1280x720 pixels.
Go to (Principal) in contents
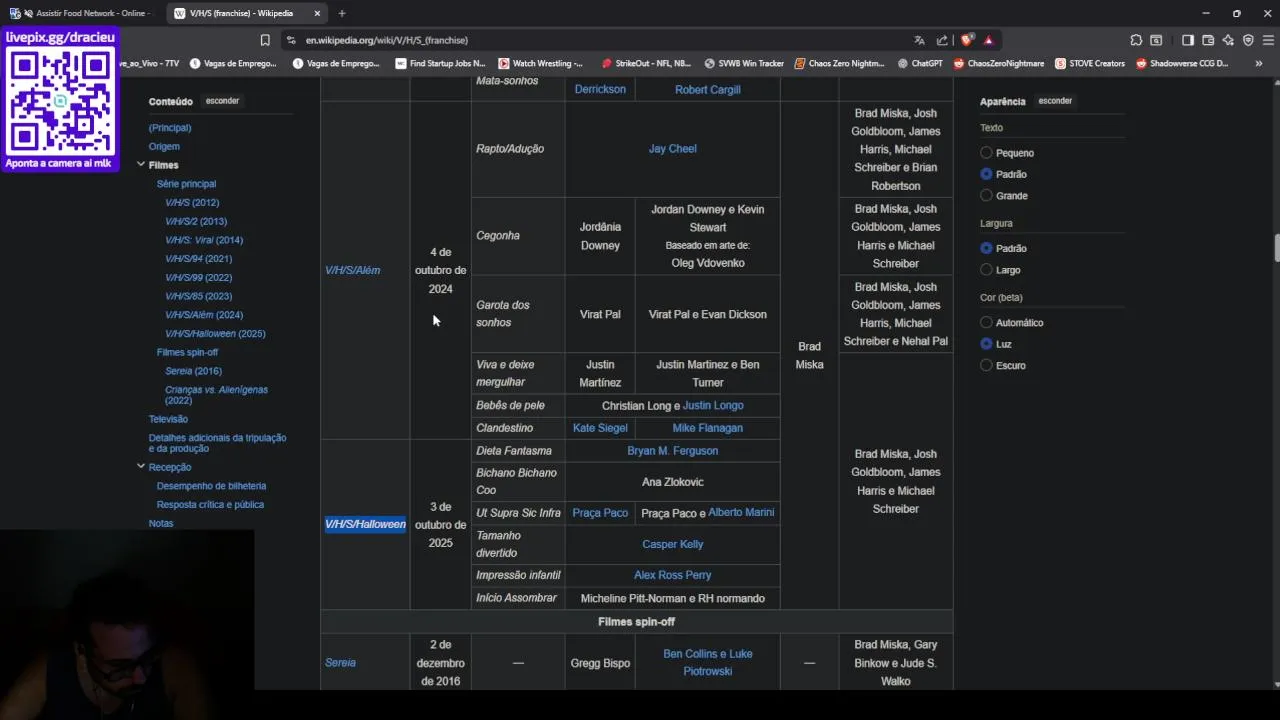coord(170,128)
